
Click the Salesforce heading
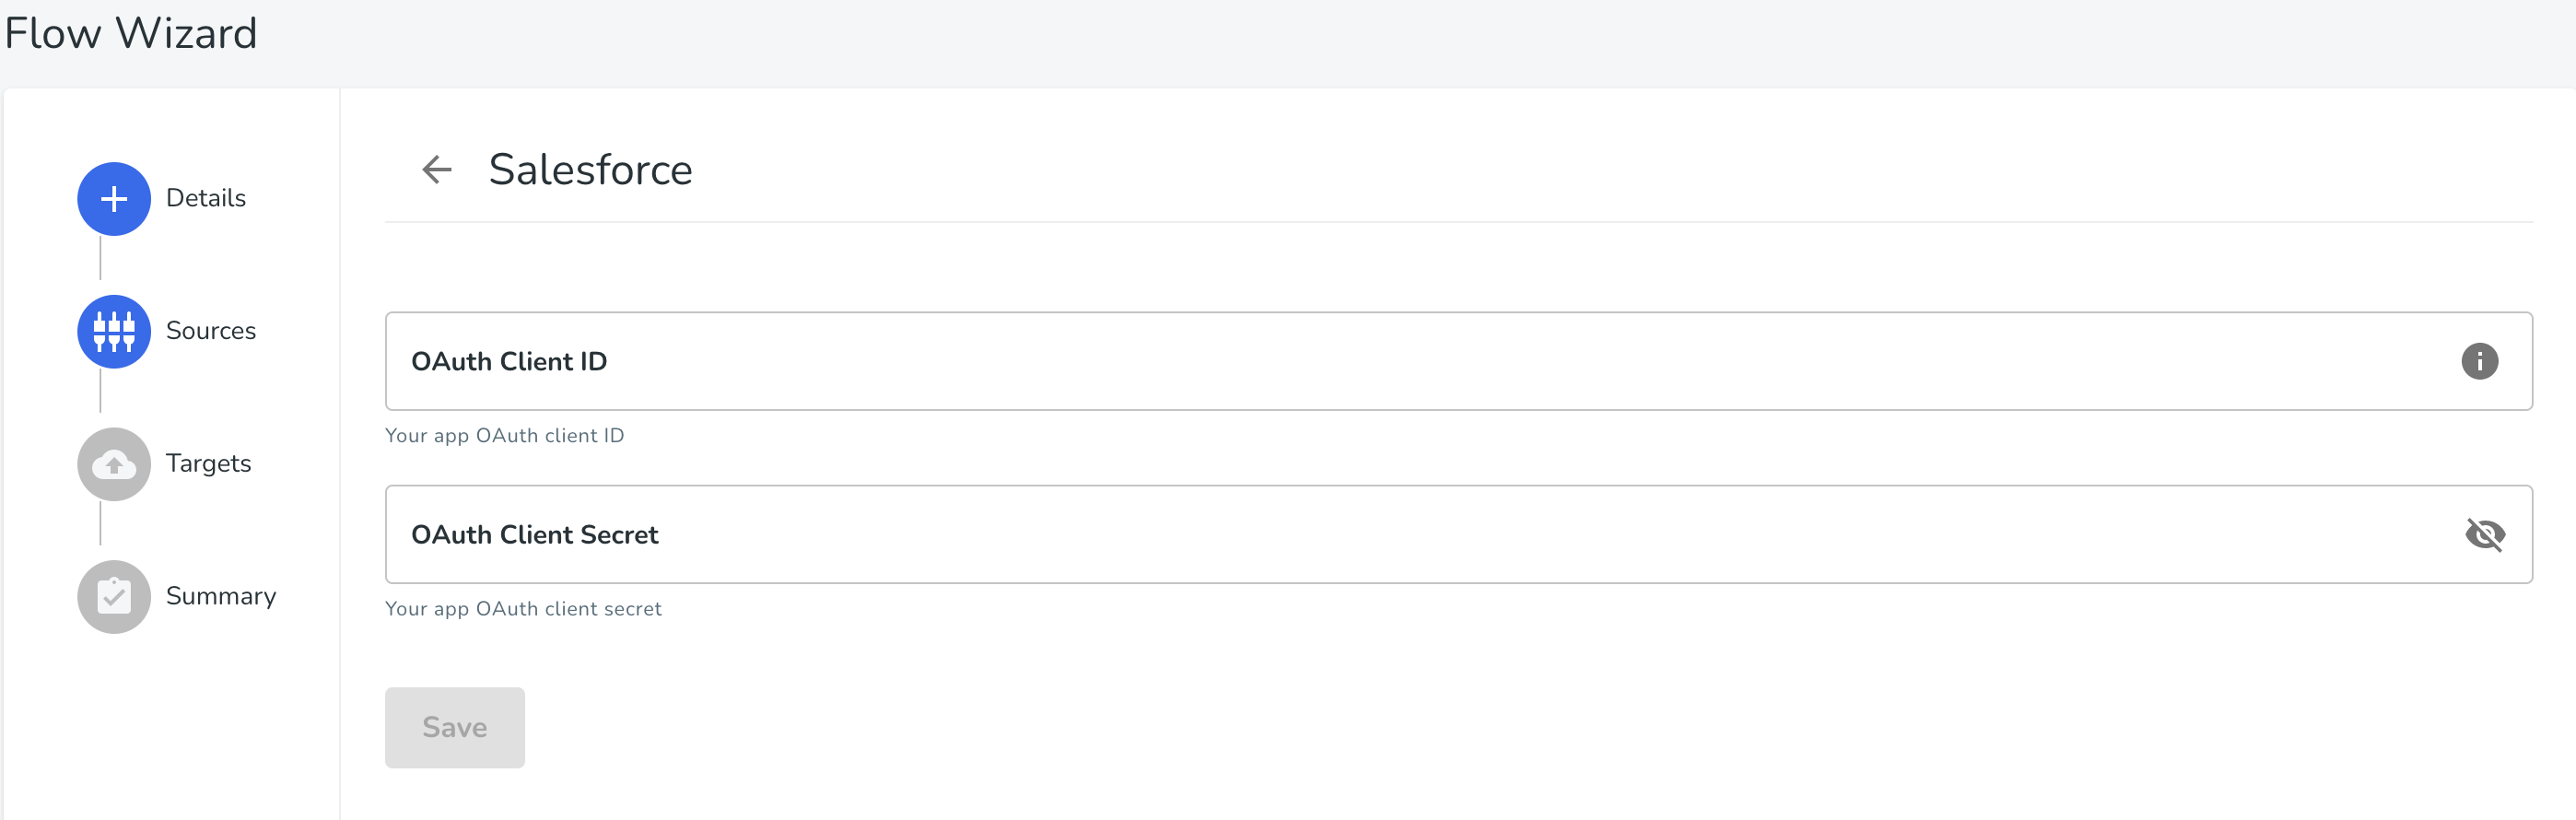pos(590,169)
